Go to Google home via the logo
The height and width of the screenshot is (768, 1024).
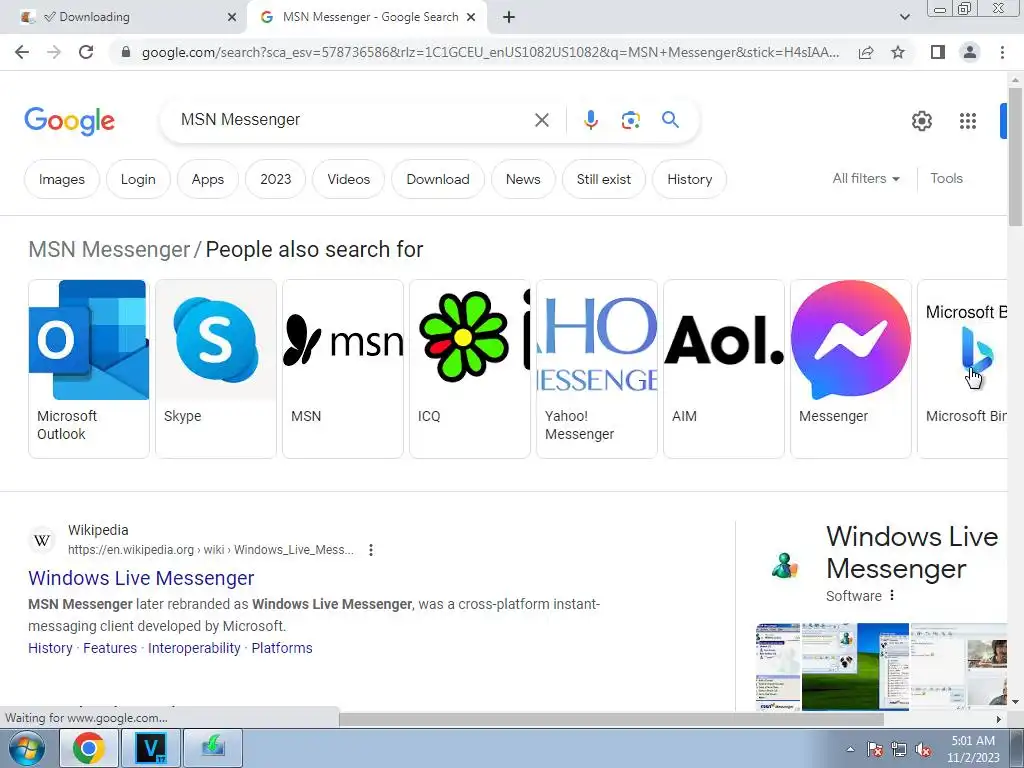click(69, 121)
